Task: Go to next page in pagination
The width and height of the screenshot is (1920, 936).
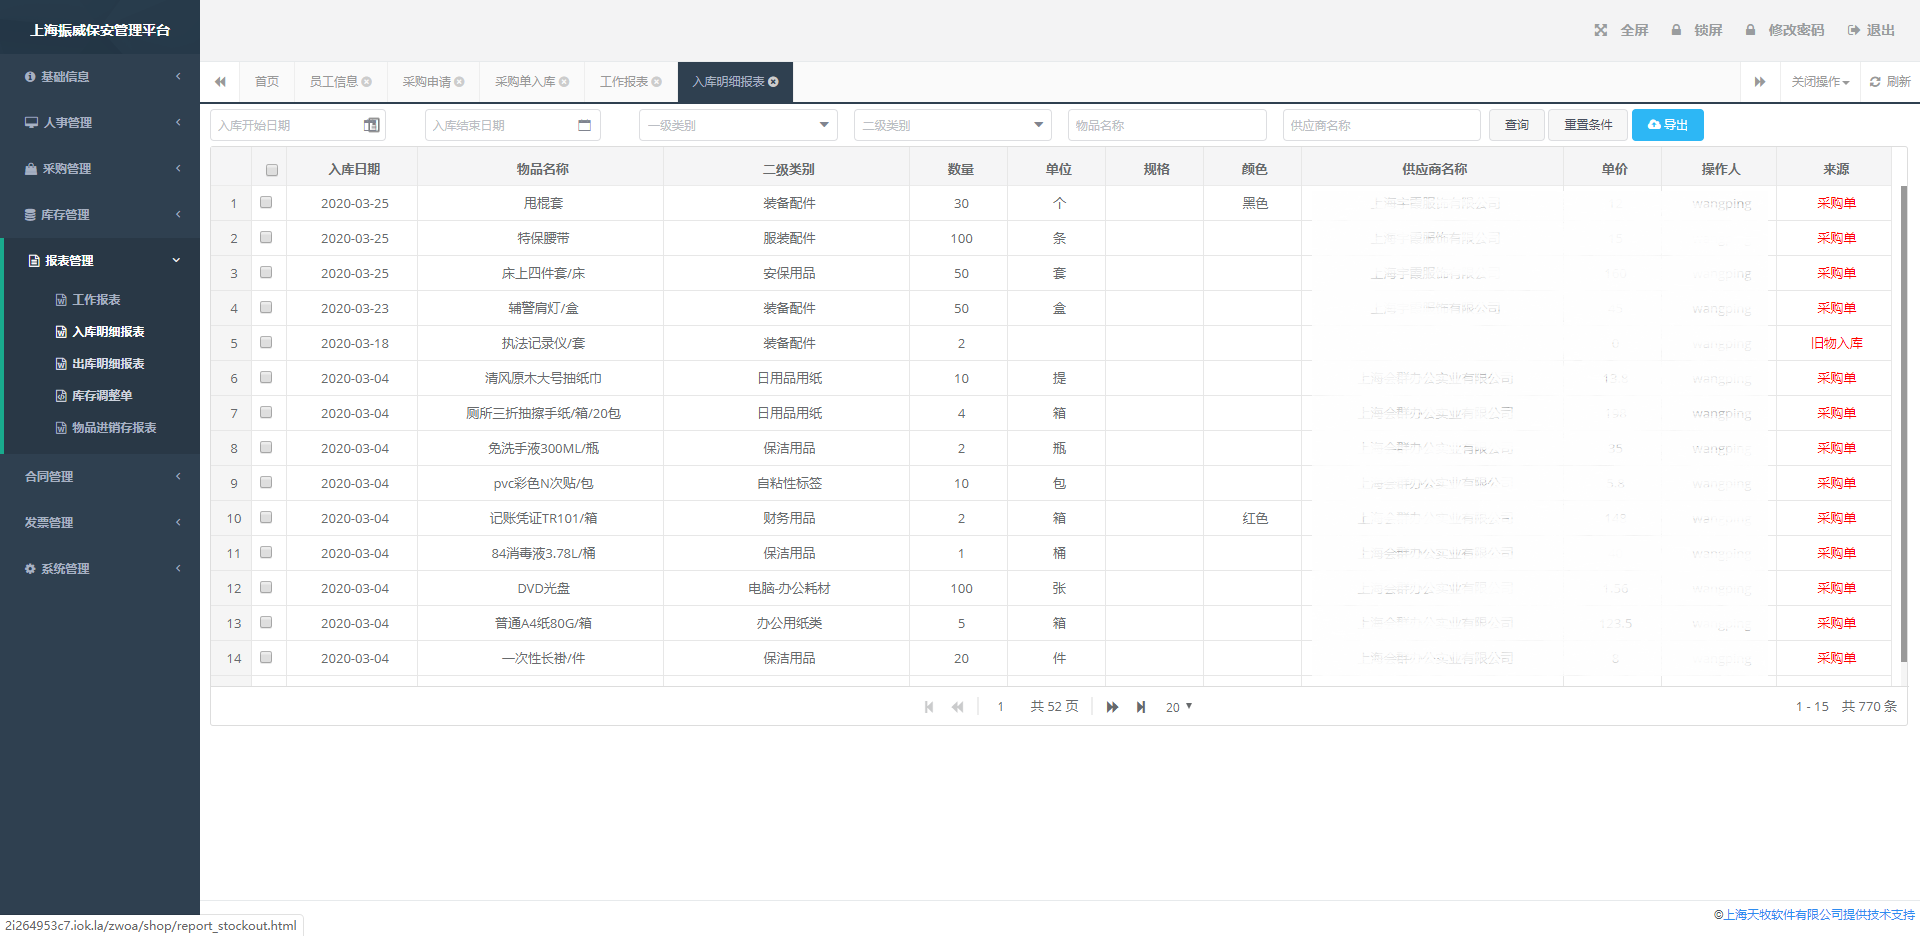Action: (1112, 707)
